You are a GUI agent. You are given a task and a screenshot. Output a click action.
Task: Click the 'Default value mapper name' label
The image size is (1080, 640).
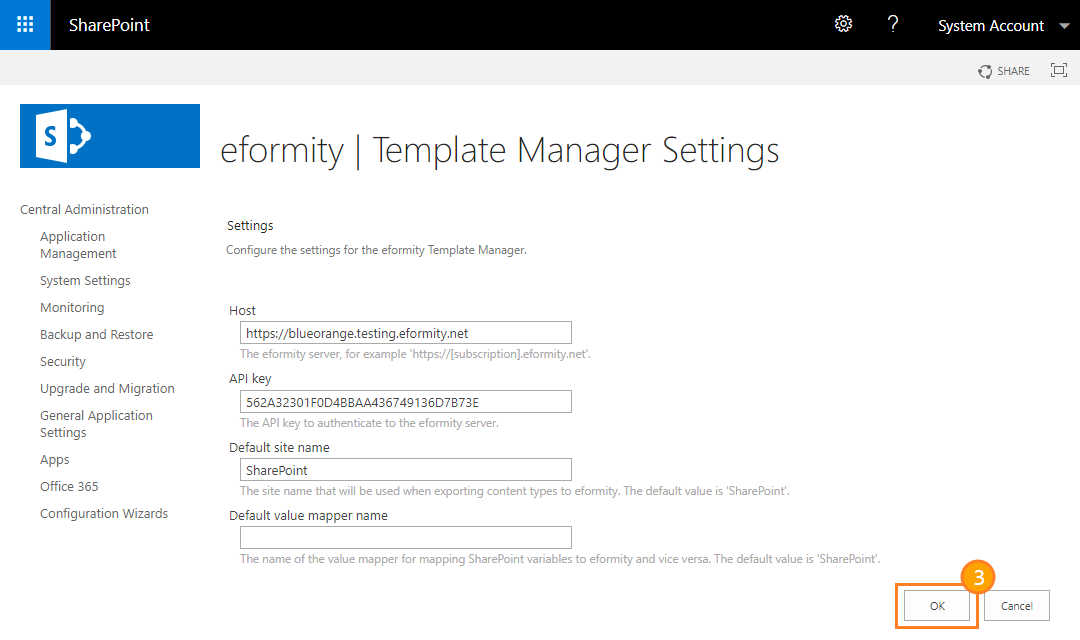point(308,515)
